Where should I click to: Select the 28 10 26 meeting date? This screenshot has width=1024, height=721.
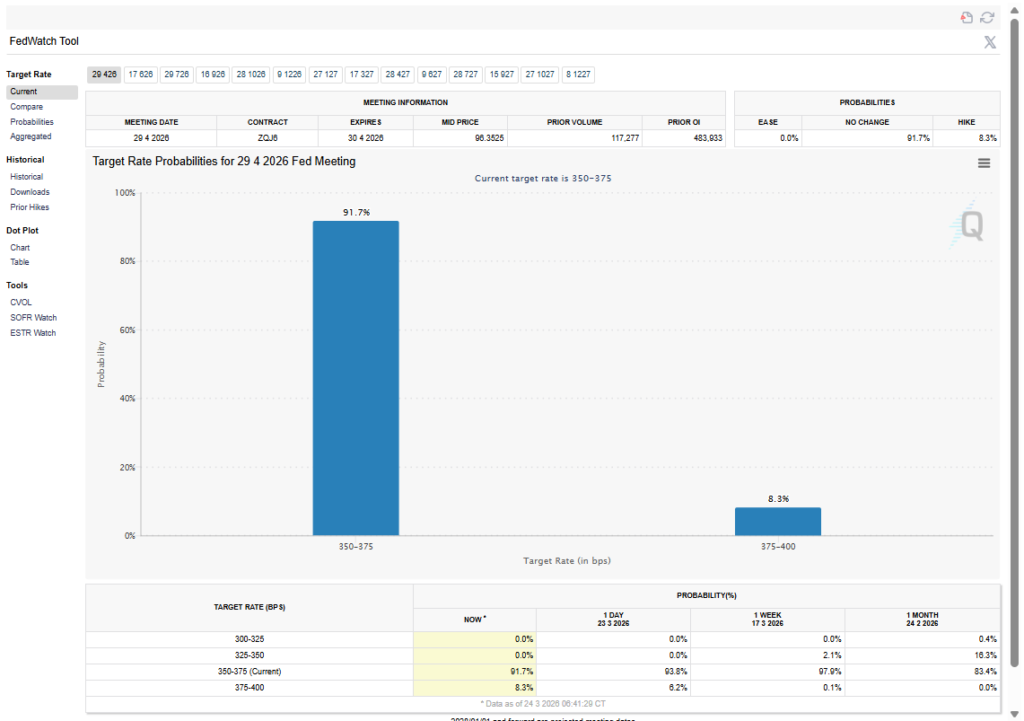(x=251, y=74)
